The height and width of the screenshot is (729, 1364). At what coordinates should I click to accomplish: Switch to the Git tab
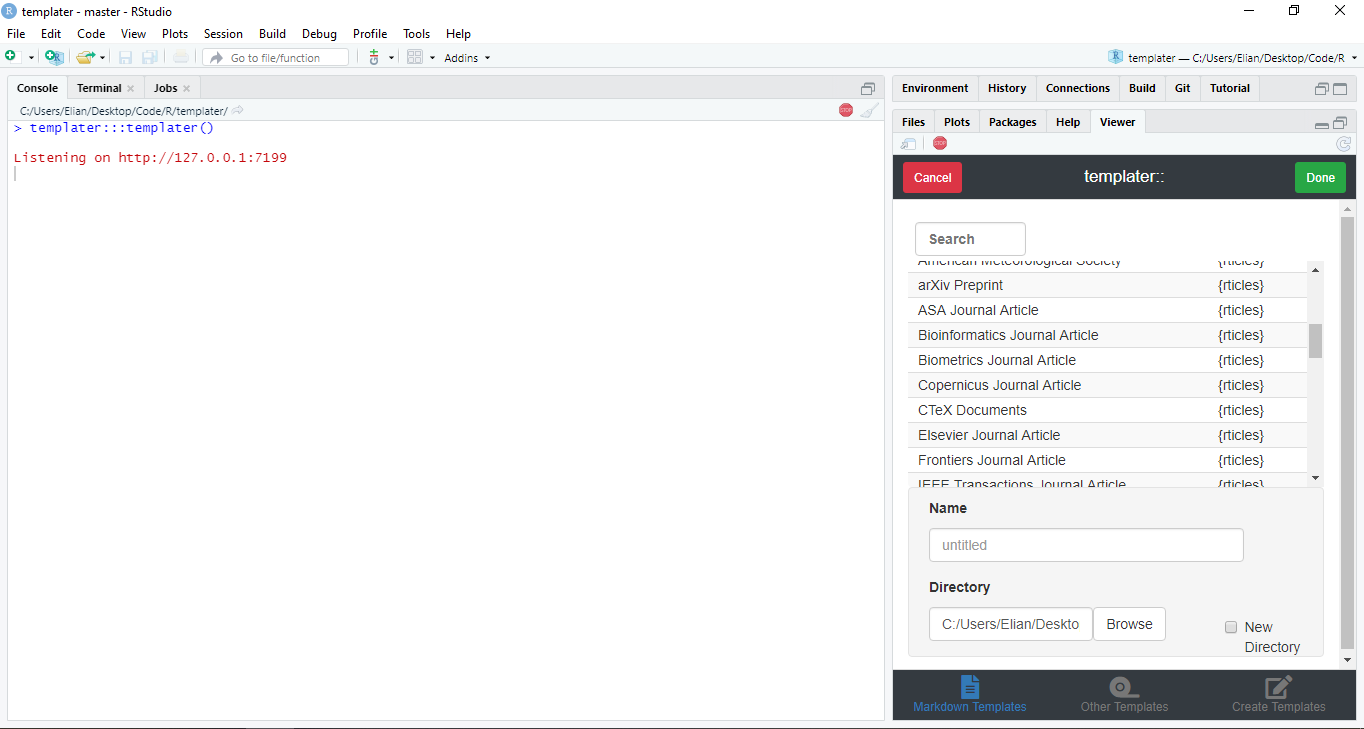coord(1183,88)
